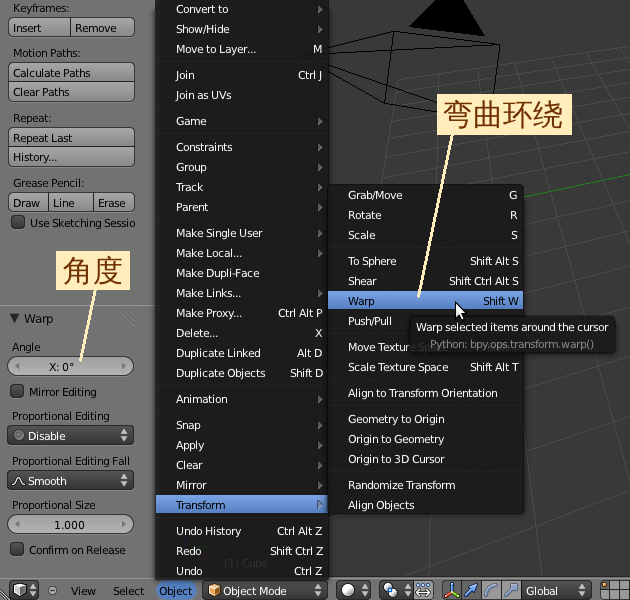This screenshot has width=630, height=600.
Task: Click the Object Mode cube icon
Action: pyautogui.click(x=215, y=590)
